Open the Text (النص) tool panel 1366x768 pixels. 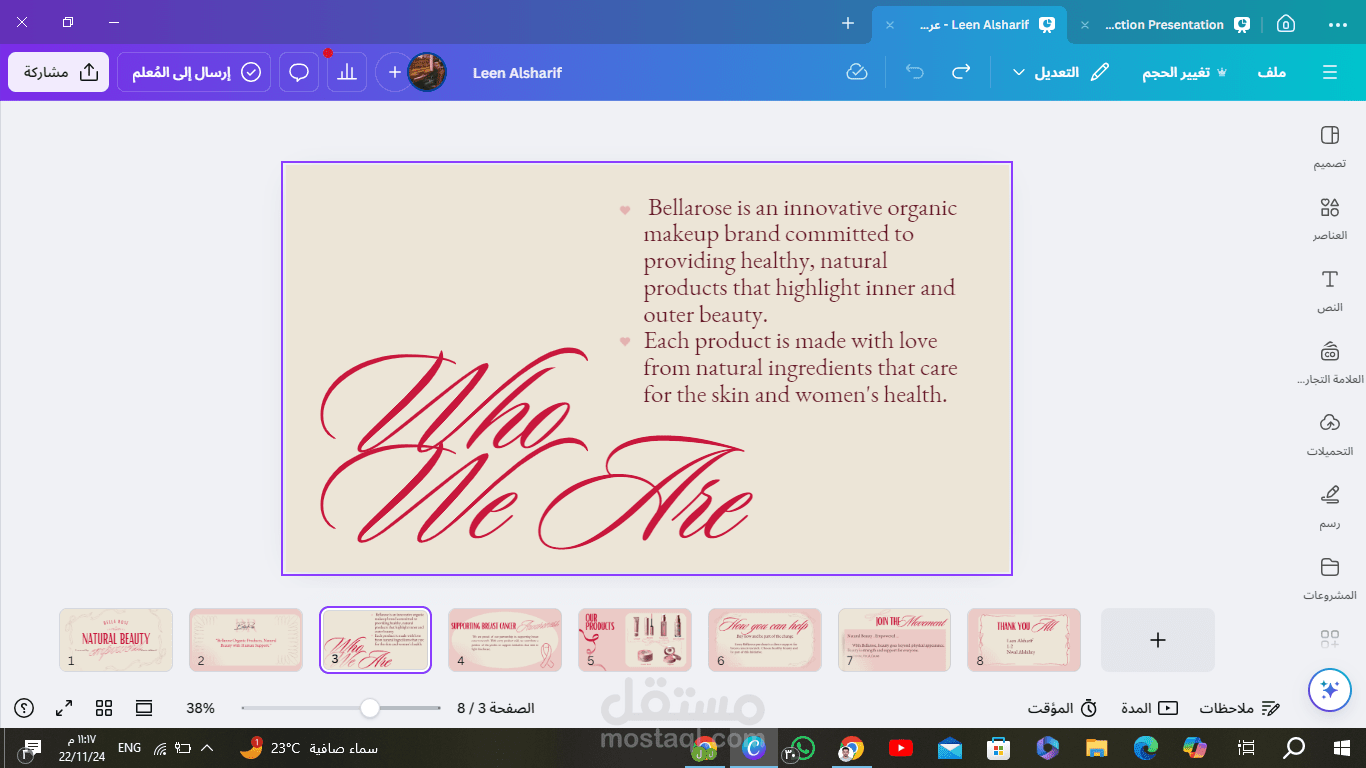click(x=1329, y=291)
